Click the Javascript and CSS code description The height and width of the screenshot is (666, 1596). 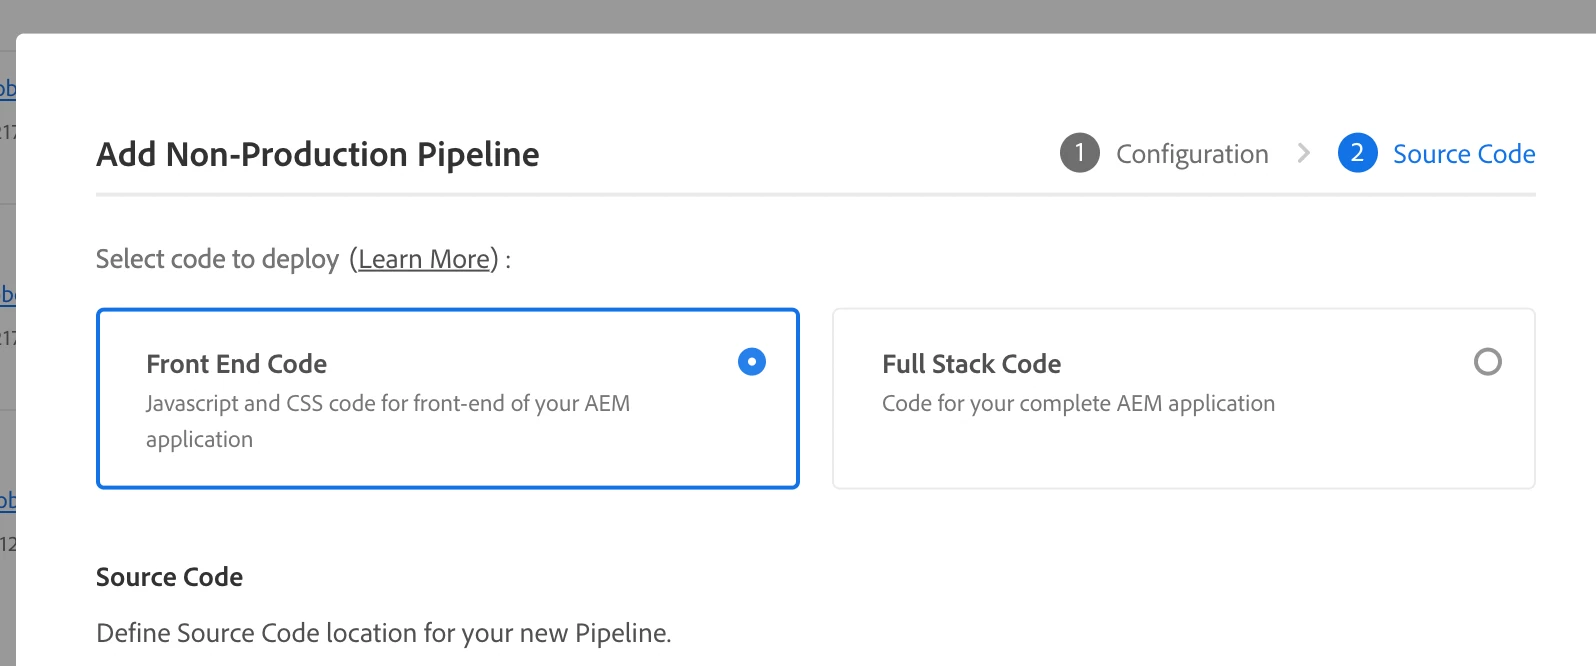pyautogui.click(x=387, y=404)
